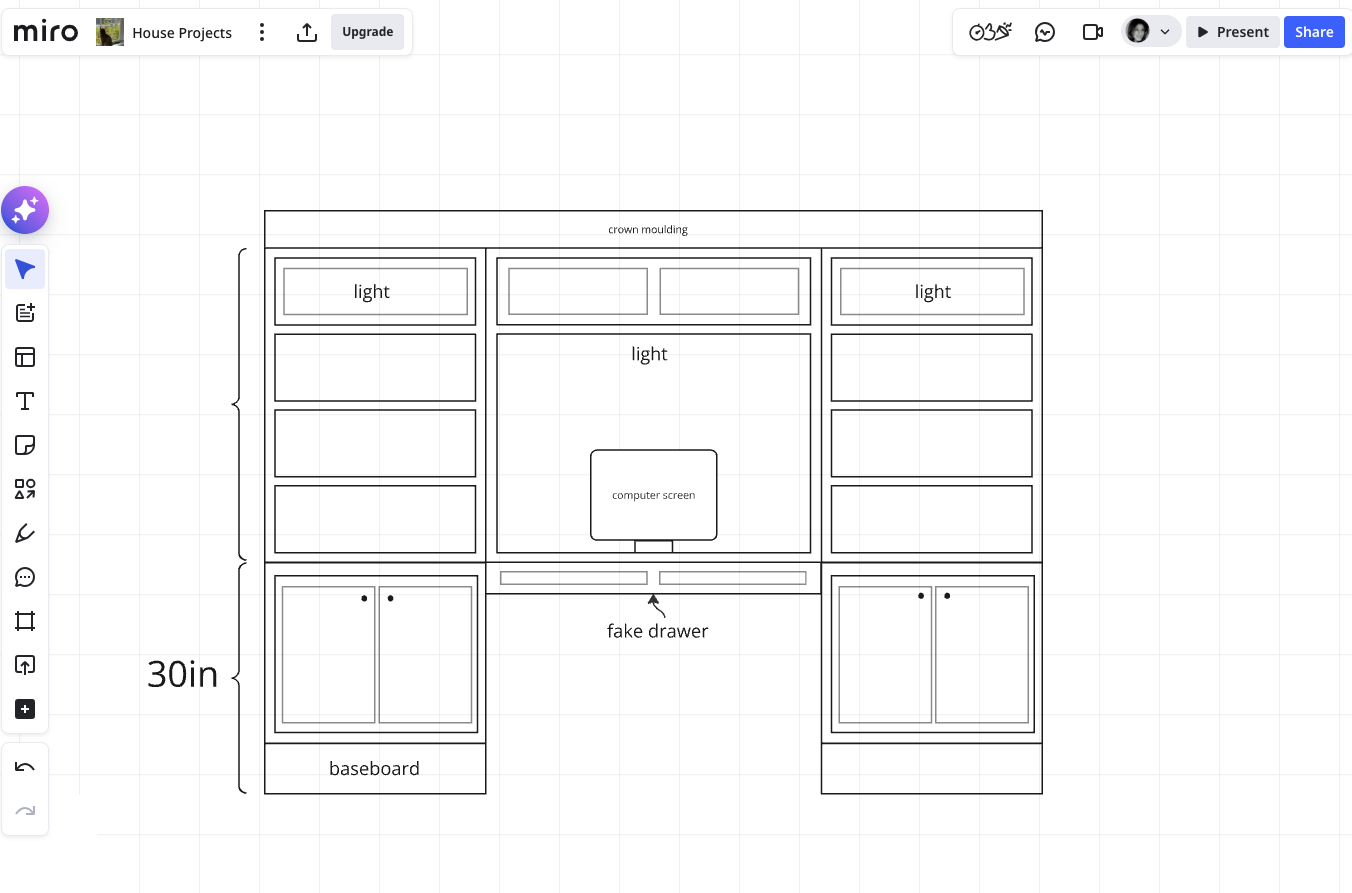This screenshot has height=893, width=1352.
Task: Open the board options three-dot menu
Action: [x=261, y=32]
